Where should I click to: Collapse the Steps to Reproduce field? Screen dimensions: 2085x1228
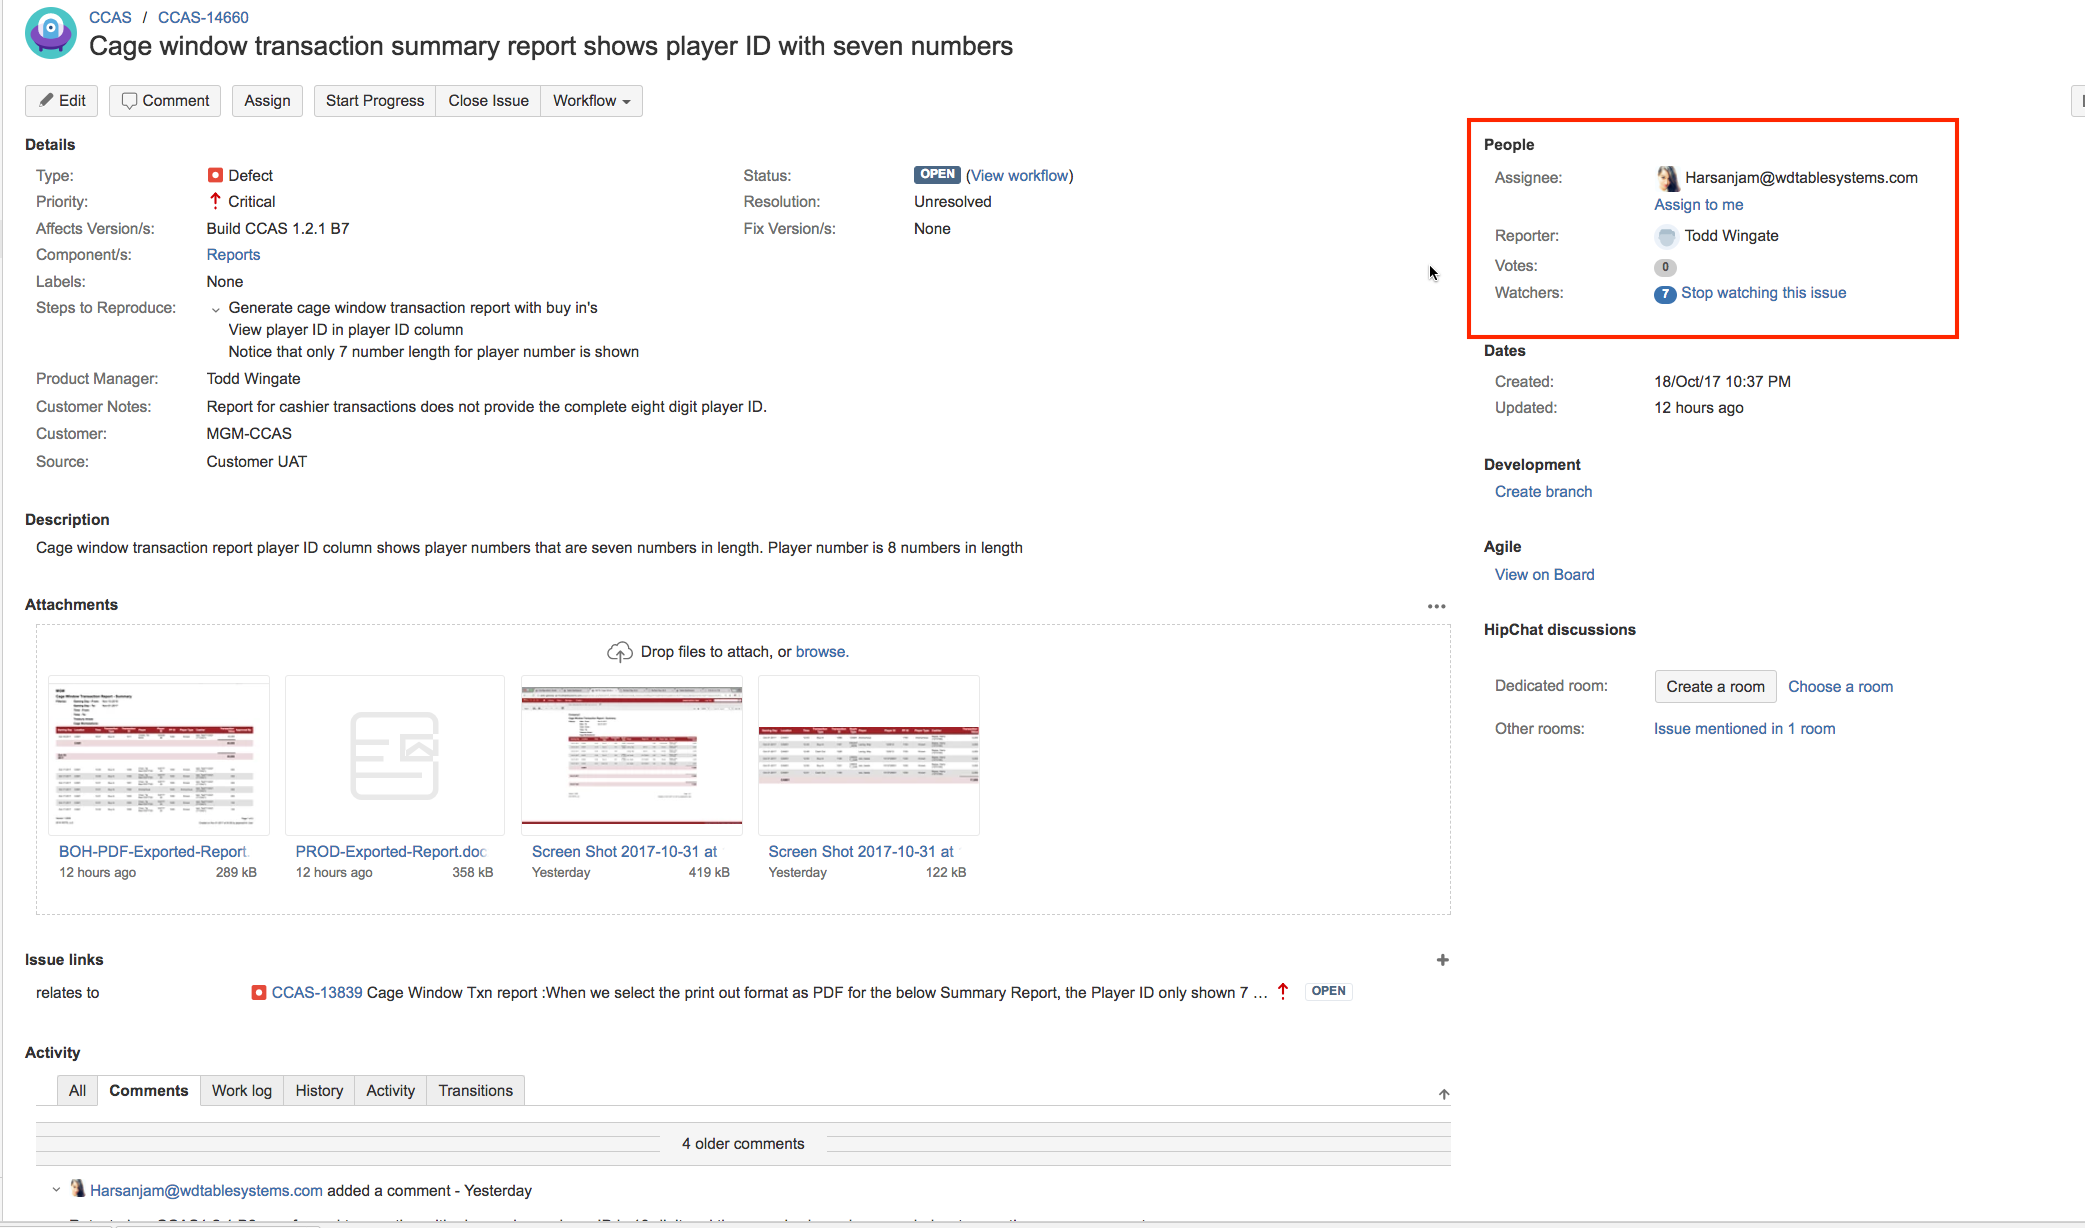216,309
